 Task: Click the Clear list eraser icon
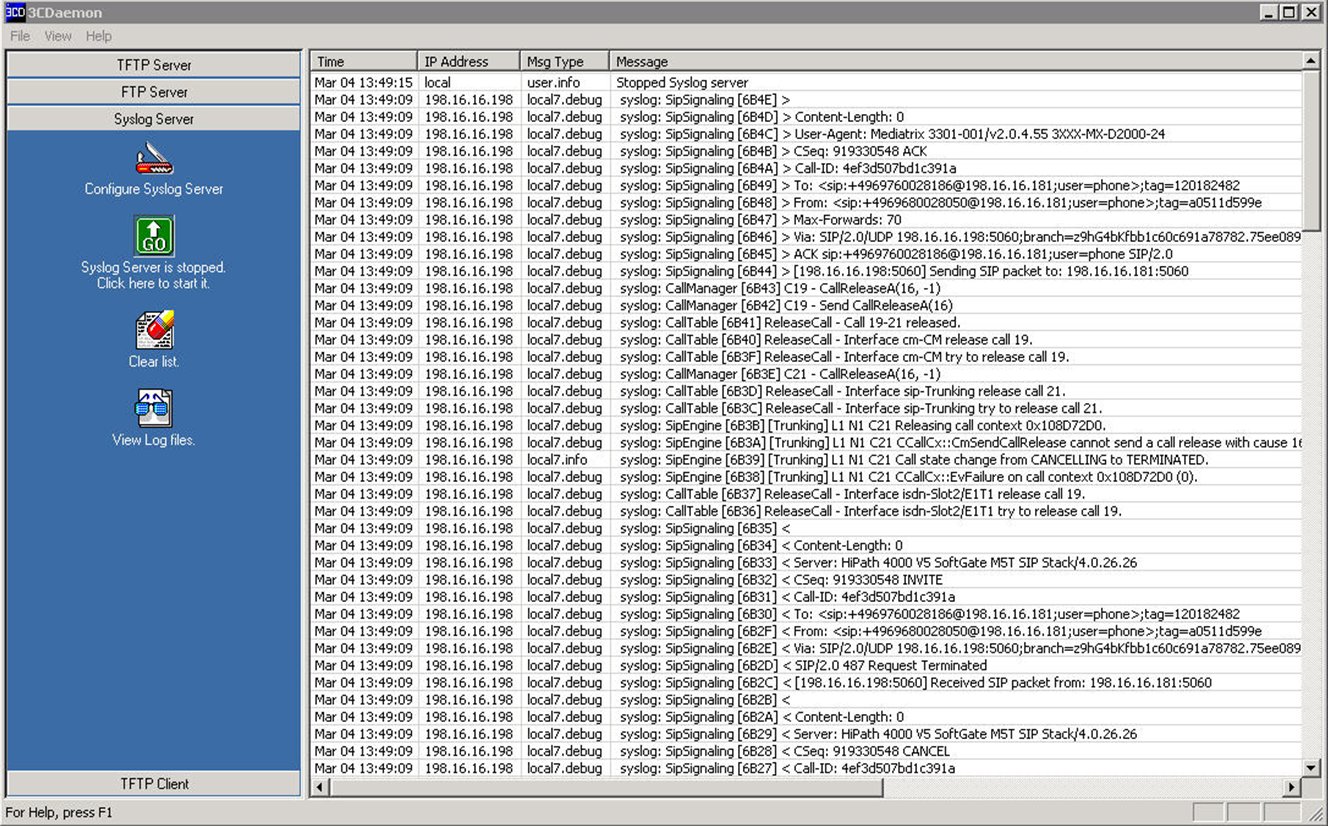click(x=154, y=329)
